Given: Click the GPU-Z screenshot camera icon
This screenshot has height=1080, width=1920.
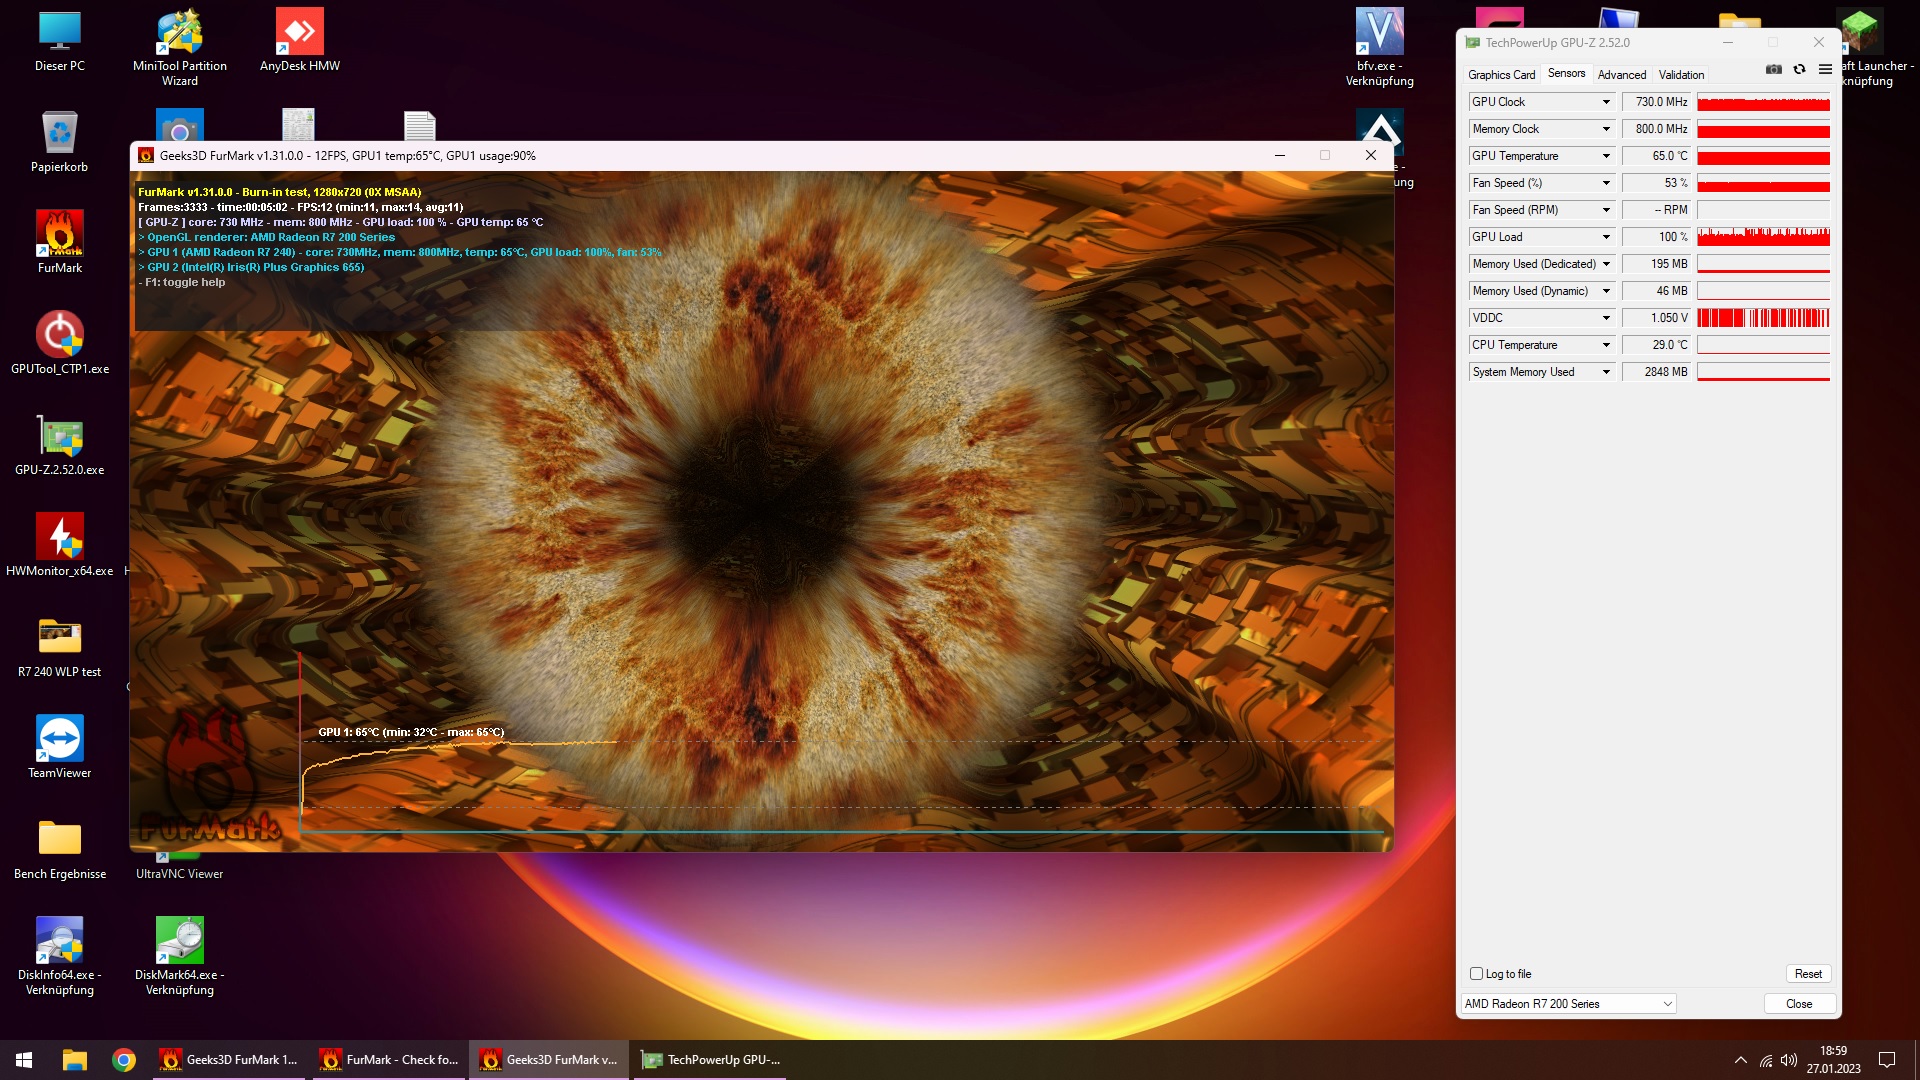Looking at the screenshot, I should (1774, 70).
